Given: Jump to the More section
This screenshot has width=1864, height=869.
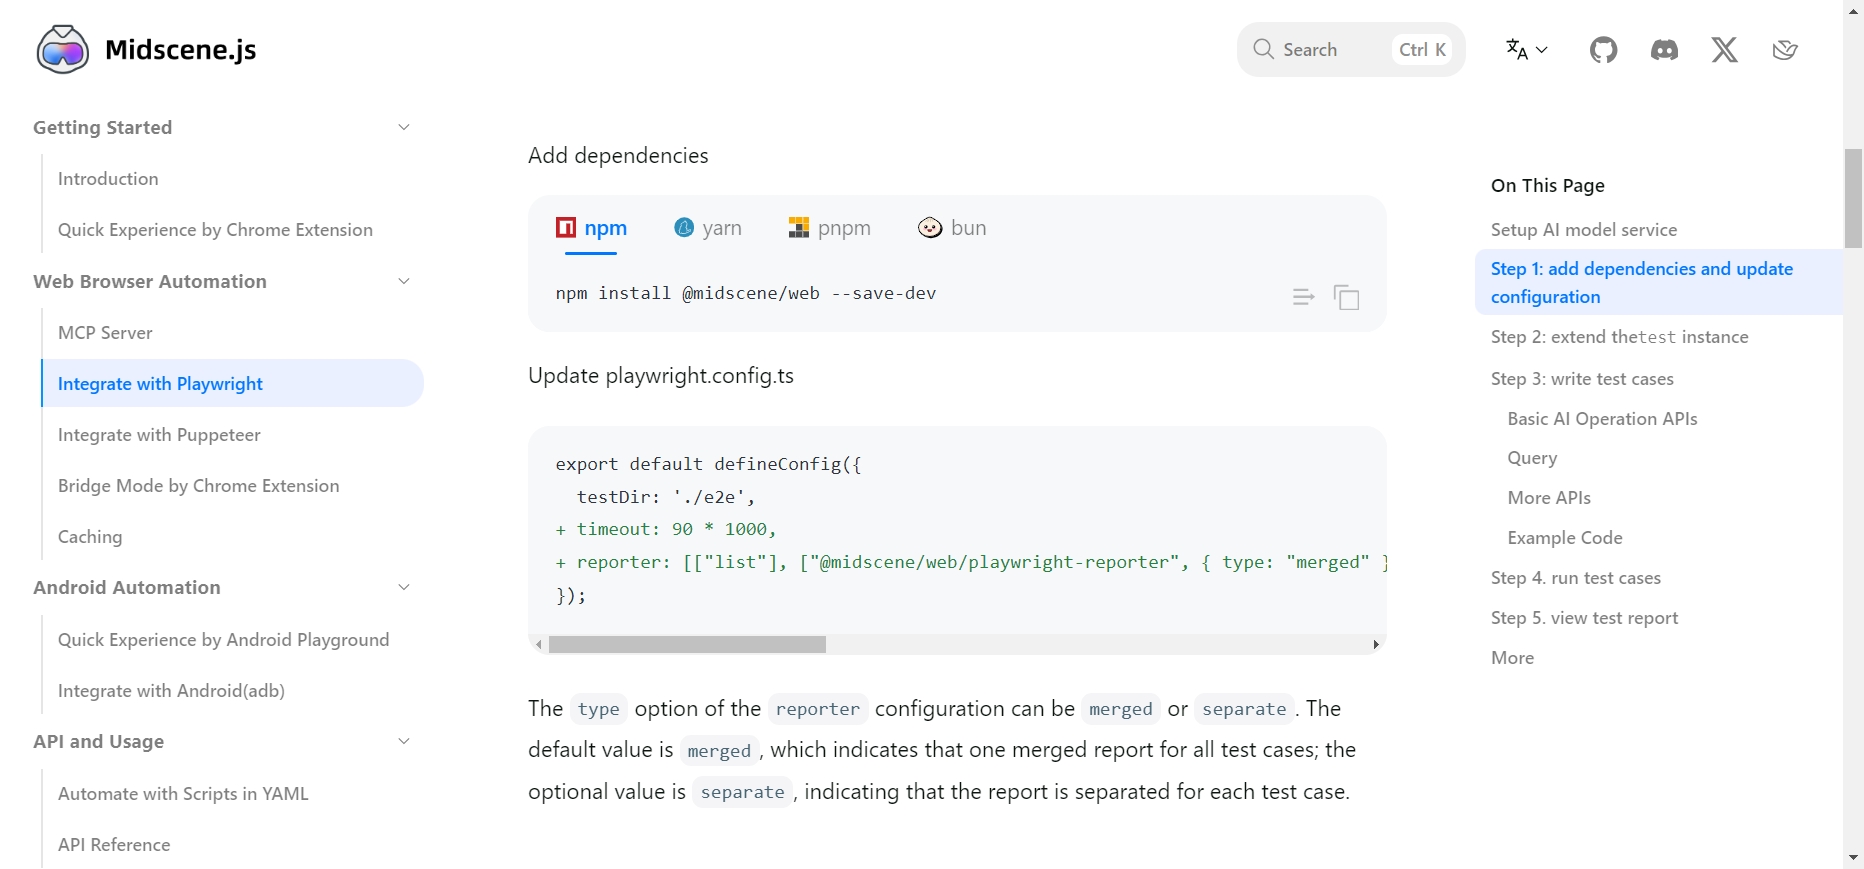Looking at the screenshot, I should 1512,658.
